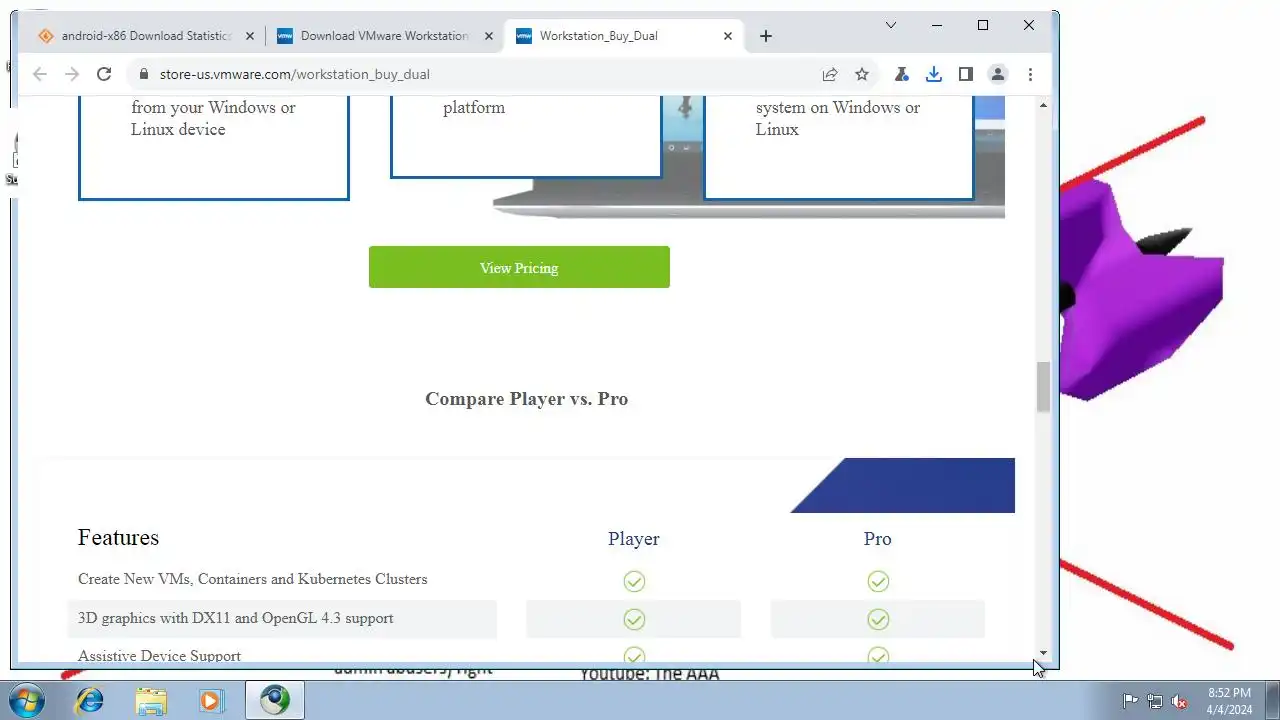The image size is (1280, 720).
Task: Click the Features heading
Action: (118, 537)
